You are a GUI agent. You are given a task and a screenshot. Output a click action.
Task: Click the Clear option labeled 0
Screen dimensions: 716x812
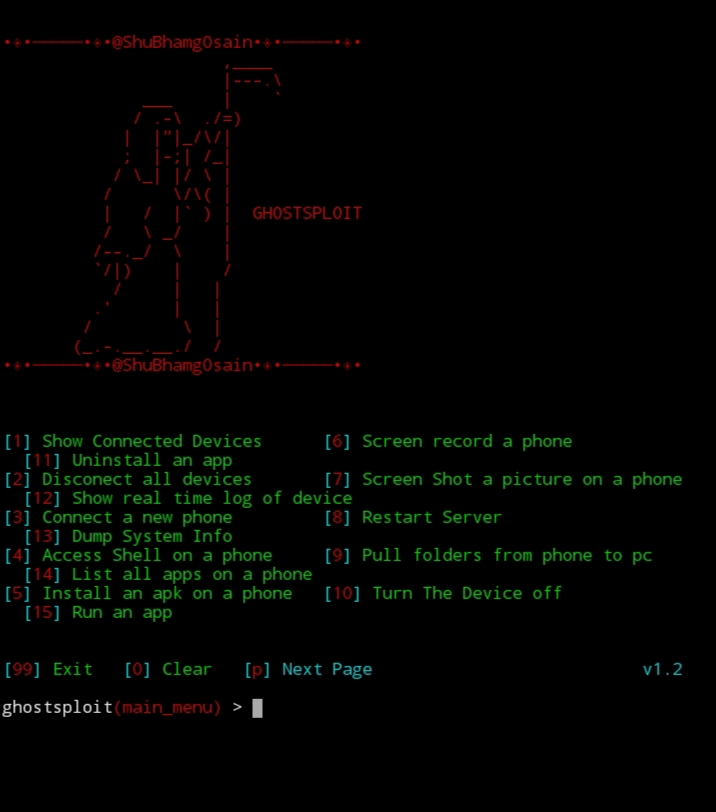point(168,669)
